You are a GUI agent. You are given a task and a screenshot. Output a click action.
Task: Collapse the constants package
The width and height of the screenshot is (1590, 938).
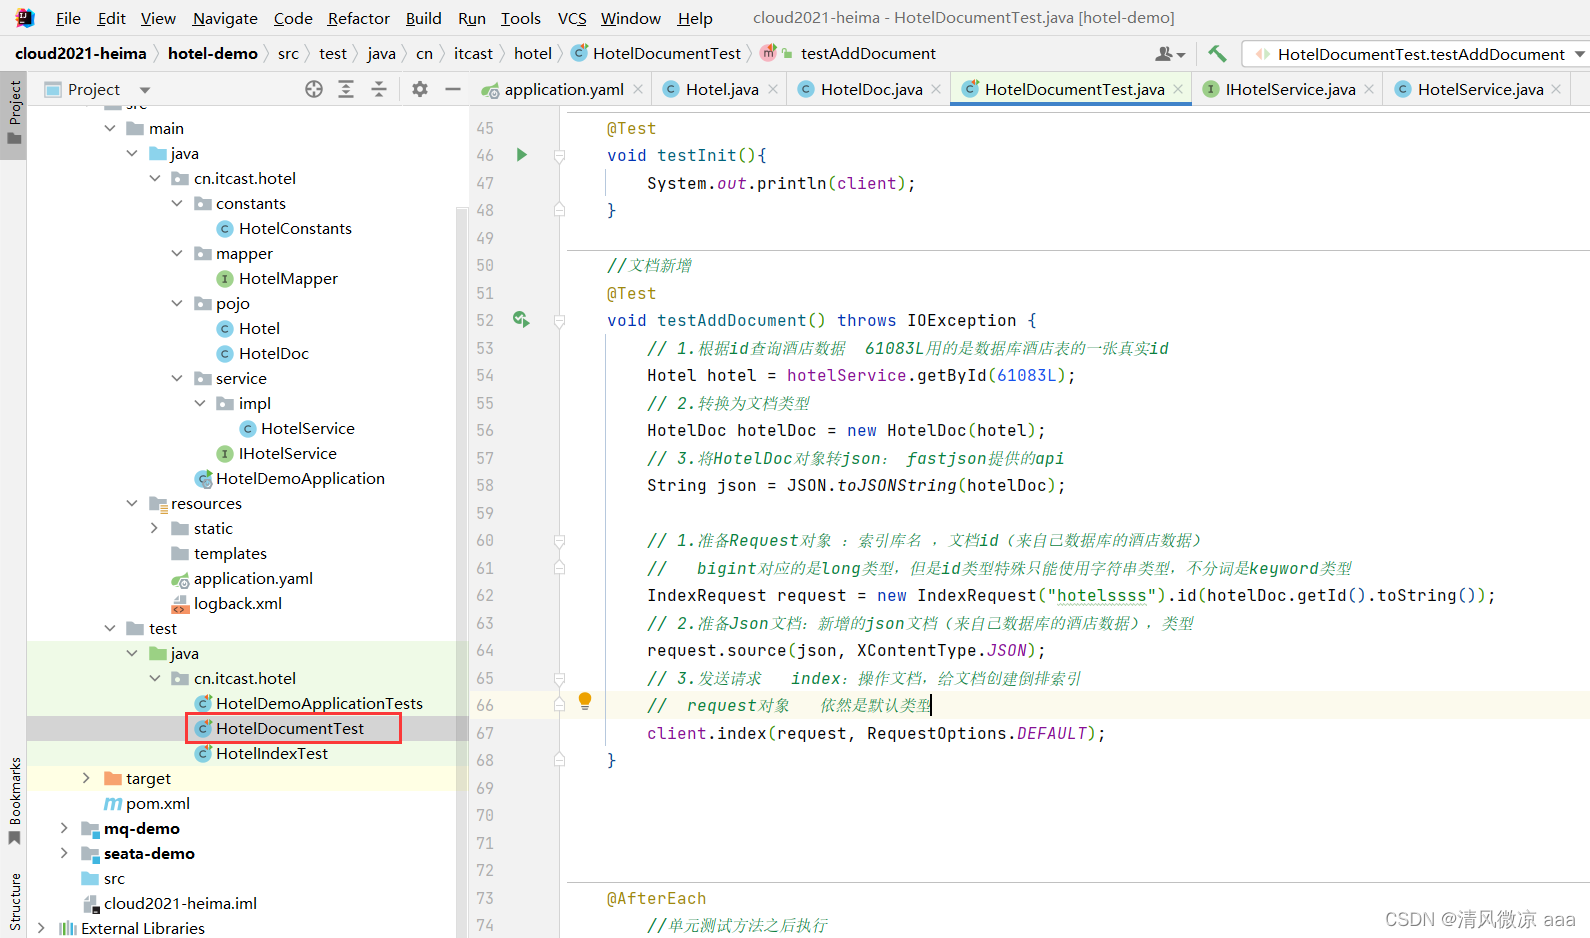click(x=177, y=204)
